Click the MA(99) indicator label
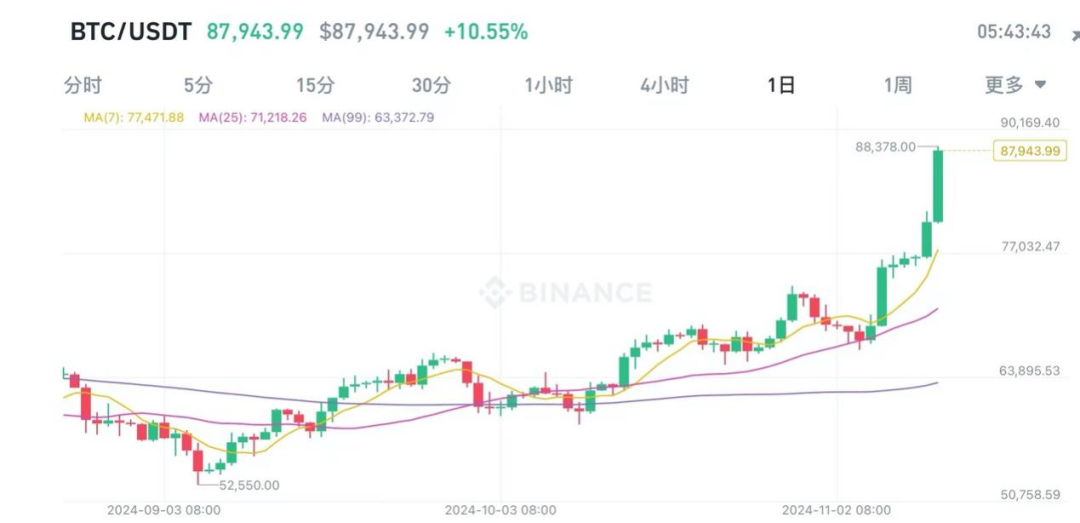The width and height of the screenshot is (1080, 523). [378, 117]
